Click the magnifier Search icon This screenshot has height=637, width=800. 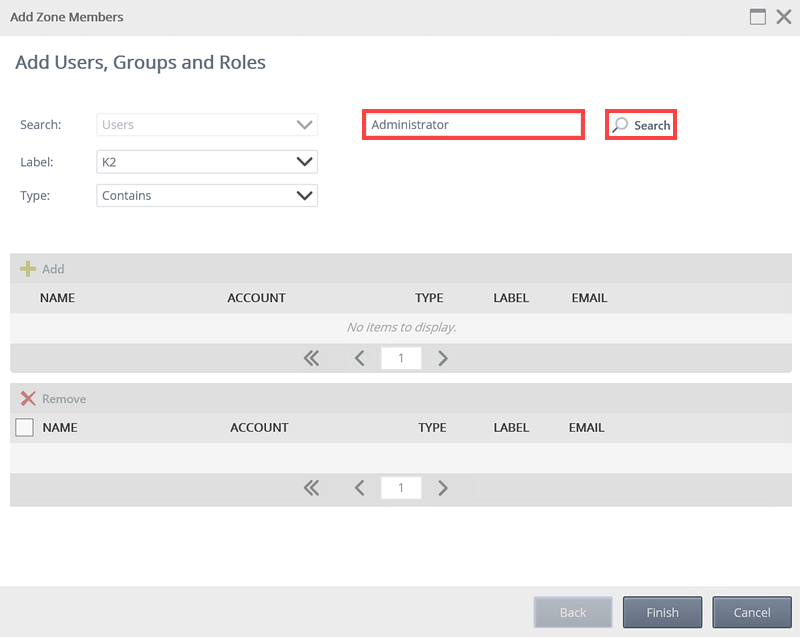tap(621, 125)
